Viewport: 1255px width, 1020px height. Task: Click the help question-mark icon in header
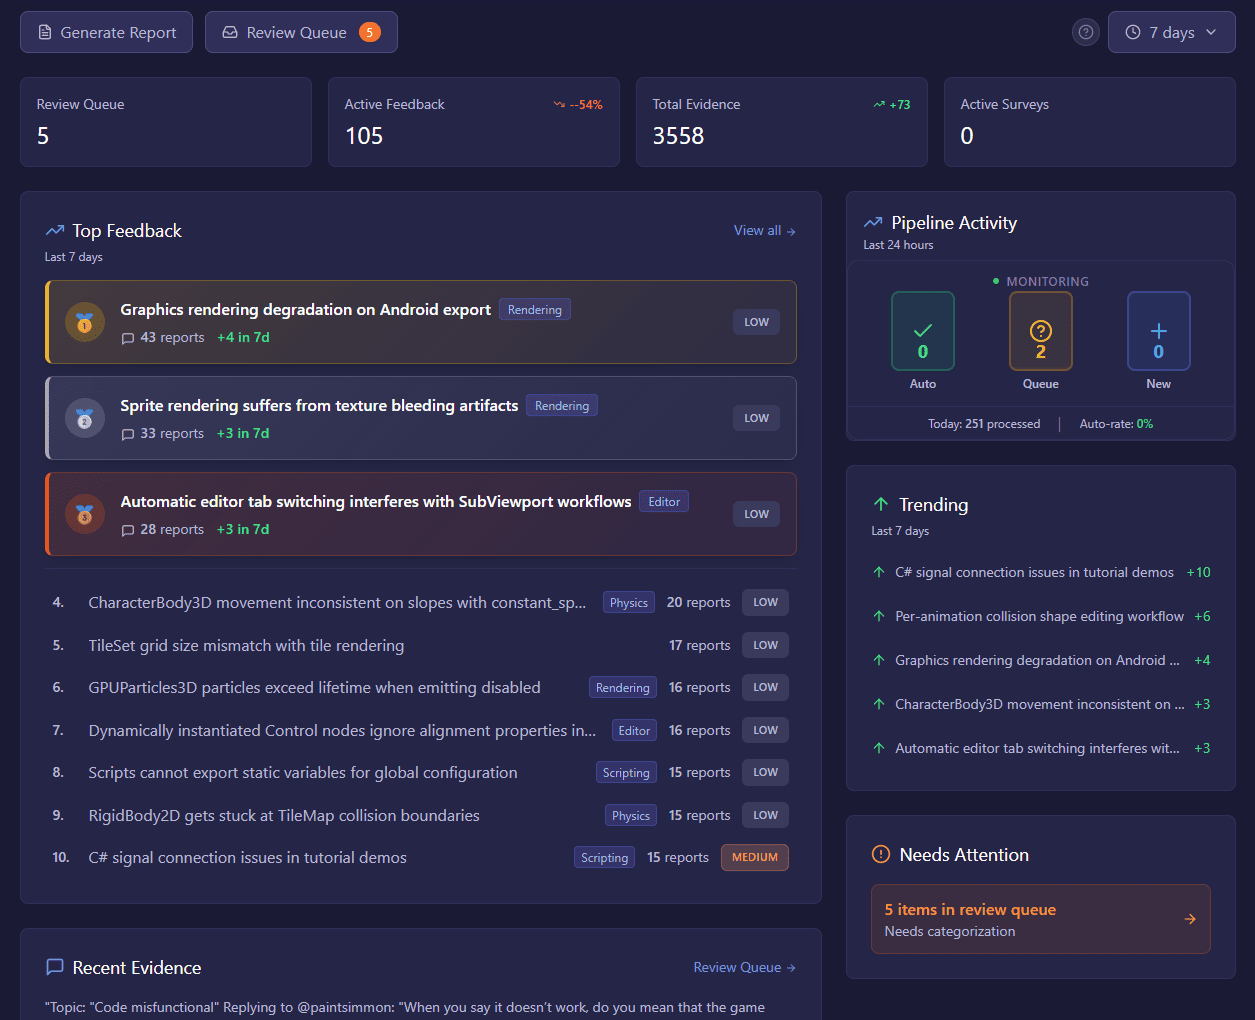coord(1085,32)
